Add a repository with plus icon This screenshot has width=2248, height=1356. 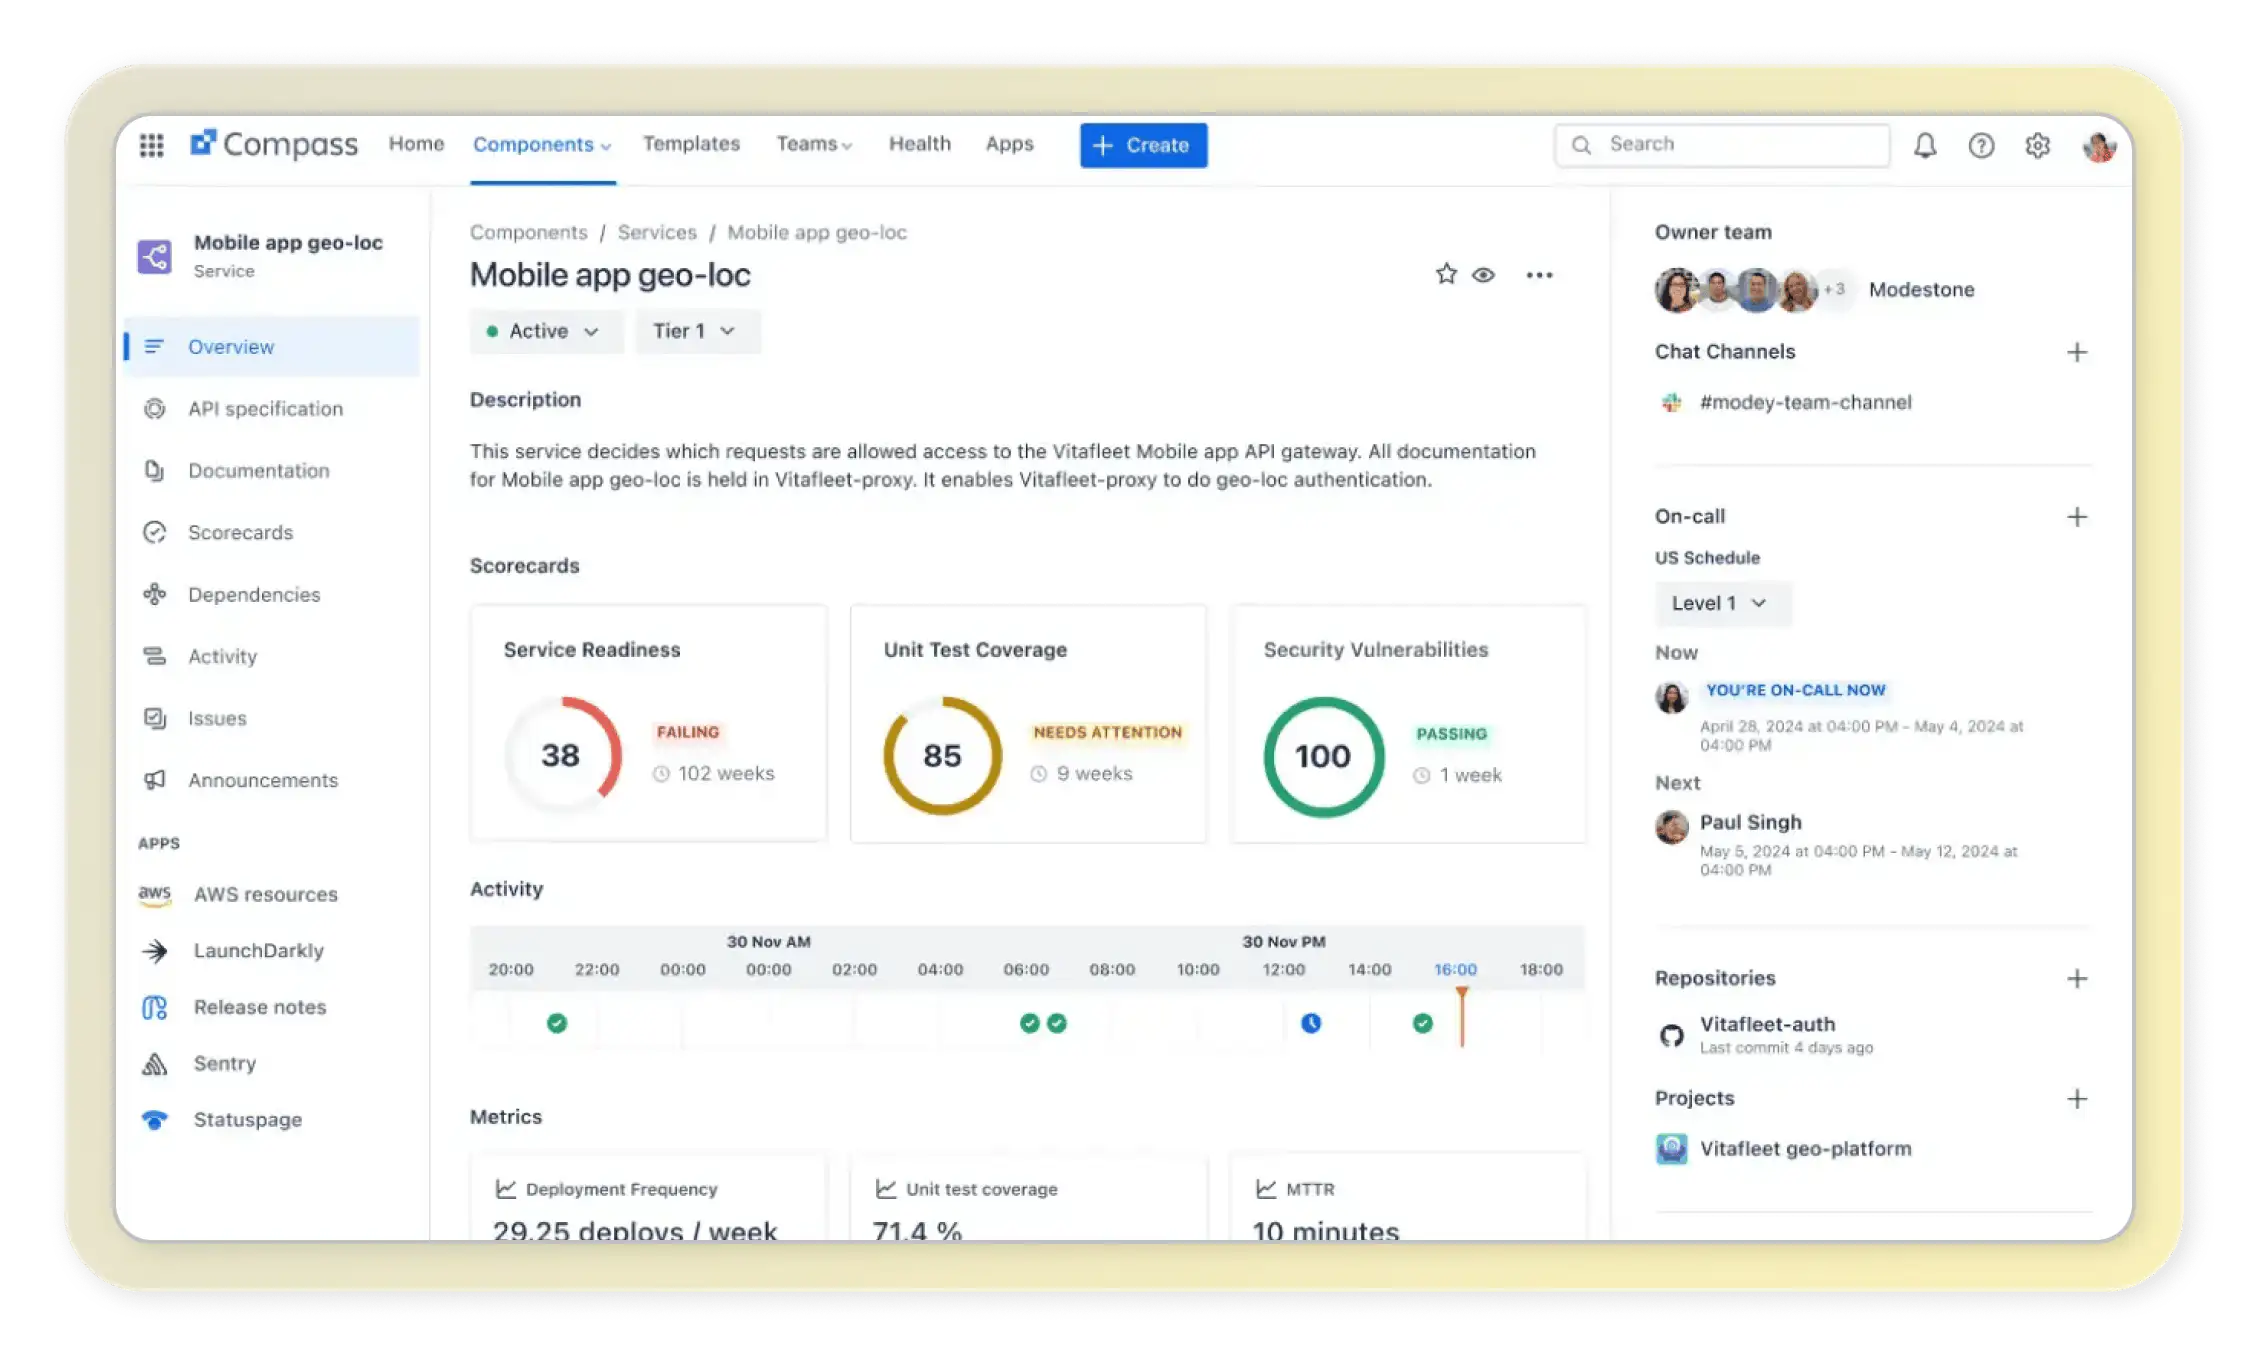(2077, 979)
